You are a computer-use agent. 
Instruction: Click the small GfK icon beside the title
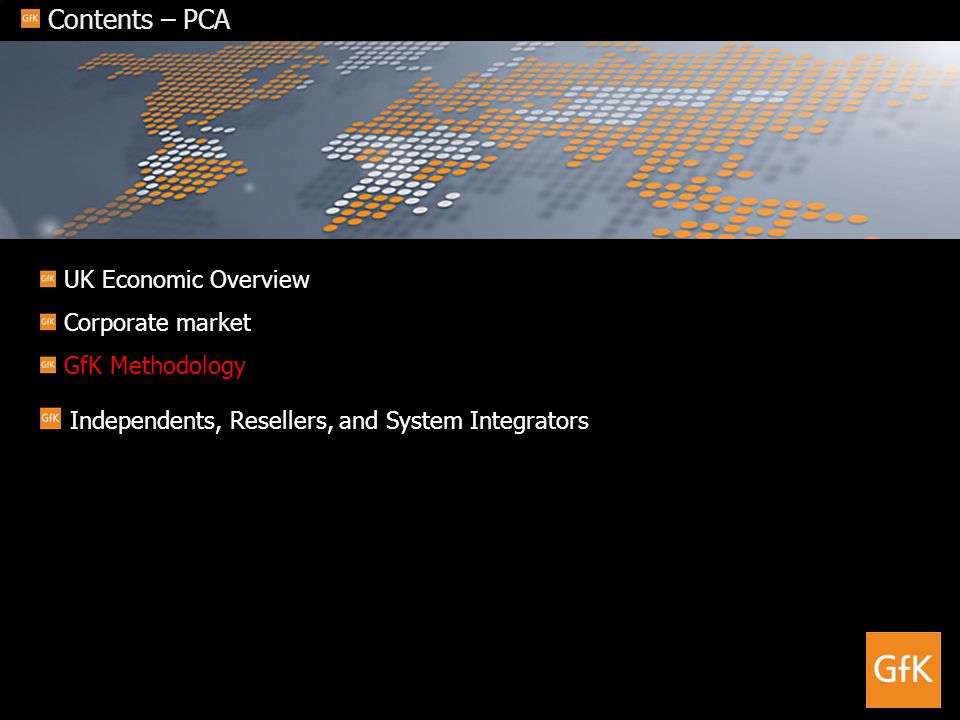30,18
